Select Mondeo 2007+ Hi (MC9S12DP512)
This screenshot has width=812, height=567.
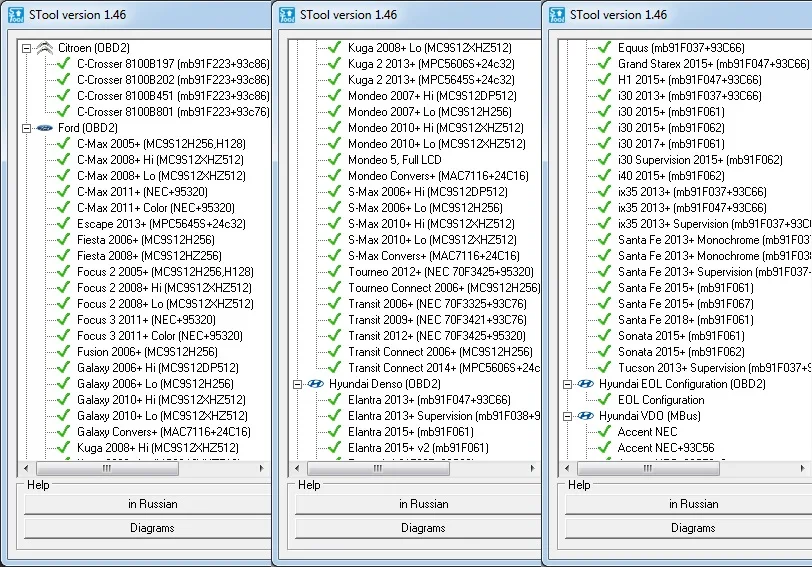(x=432, y=96)
